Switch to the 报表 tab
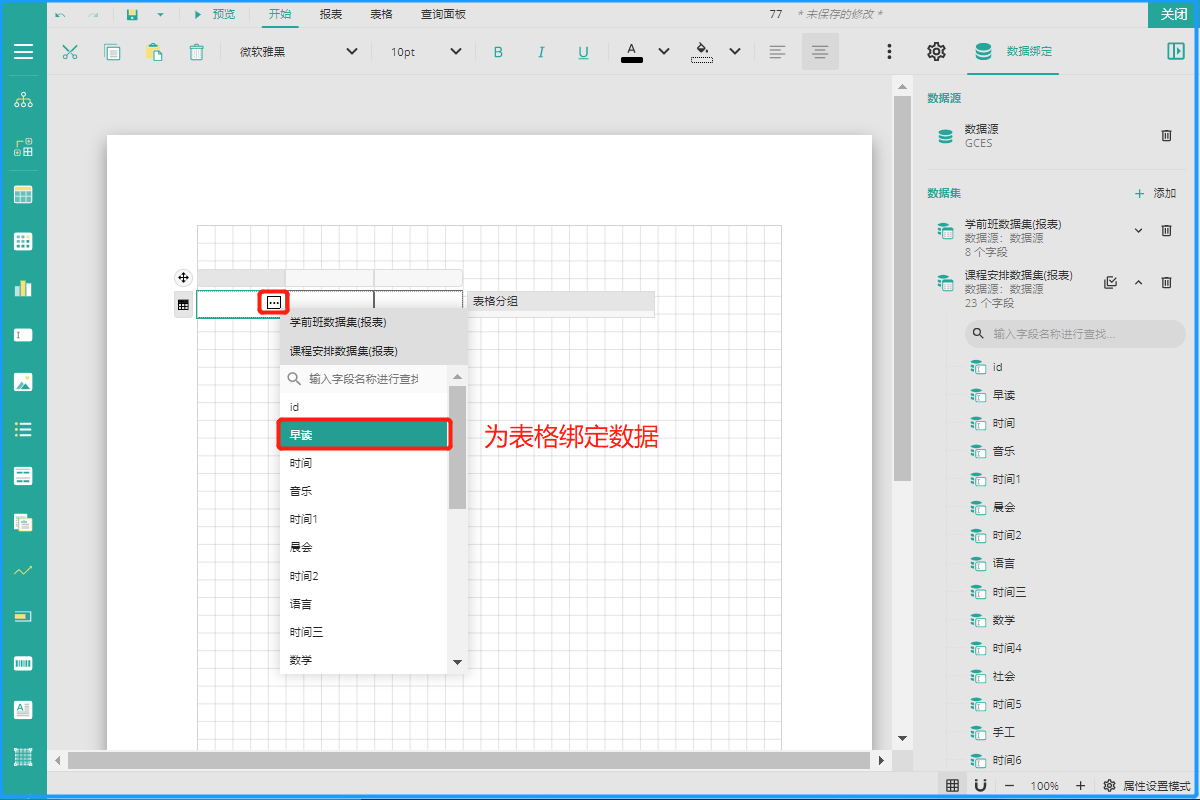This screenshot has width=1200, height=800. [x=331, y=14]
